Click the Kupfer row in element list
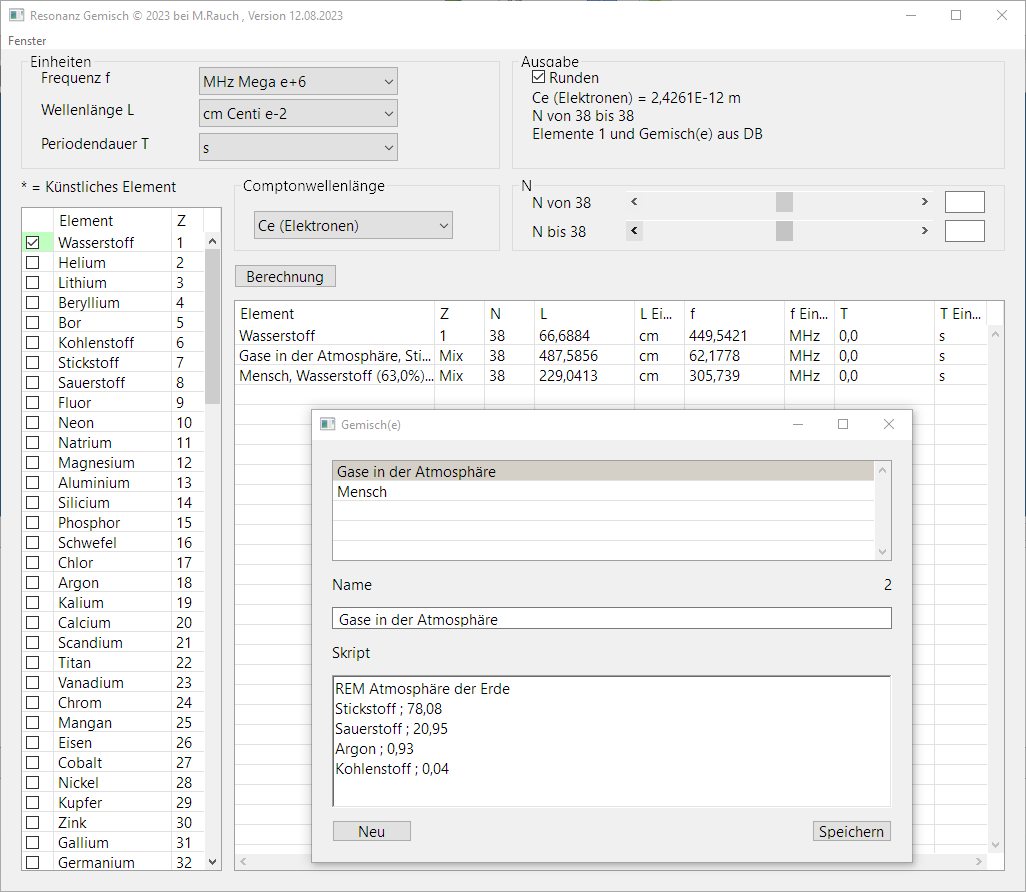 (x=115, y=802)
